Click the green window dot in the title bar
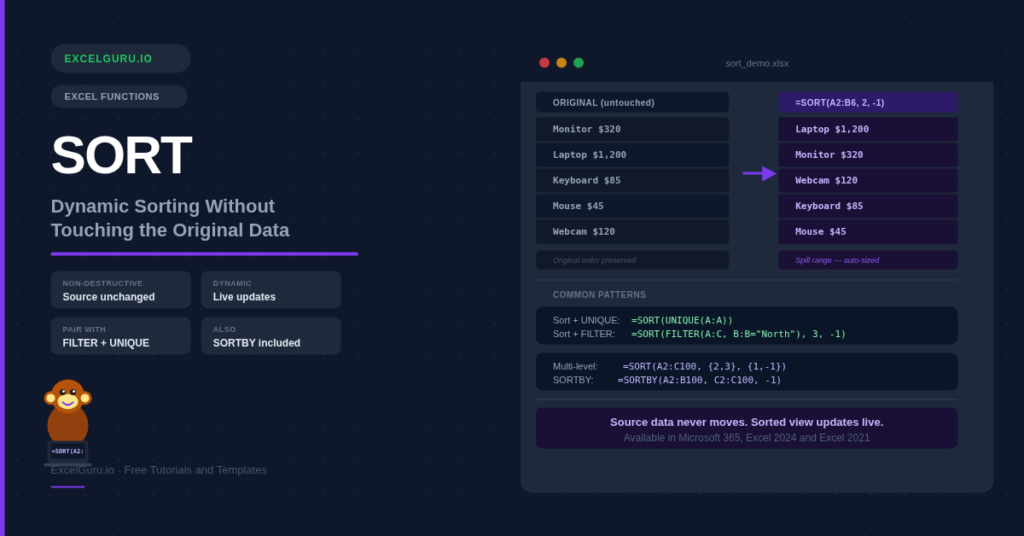1024x536 pixels. (578, 63)
